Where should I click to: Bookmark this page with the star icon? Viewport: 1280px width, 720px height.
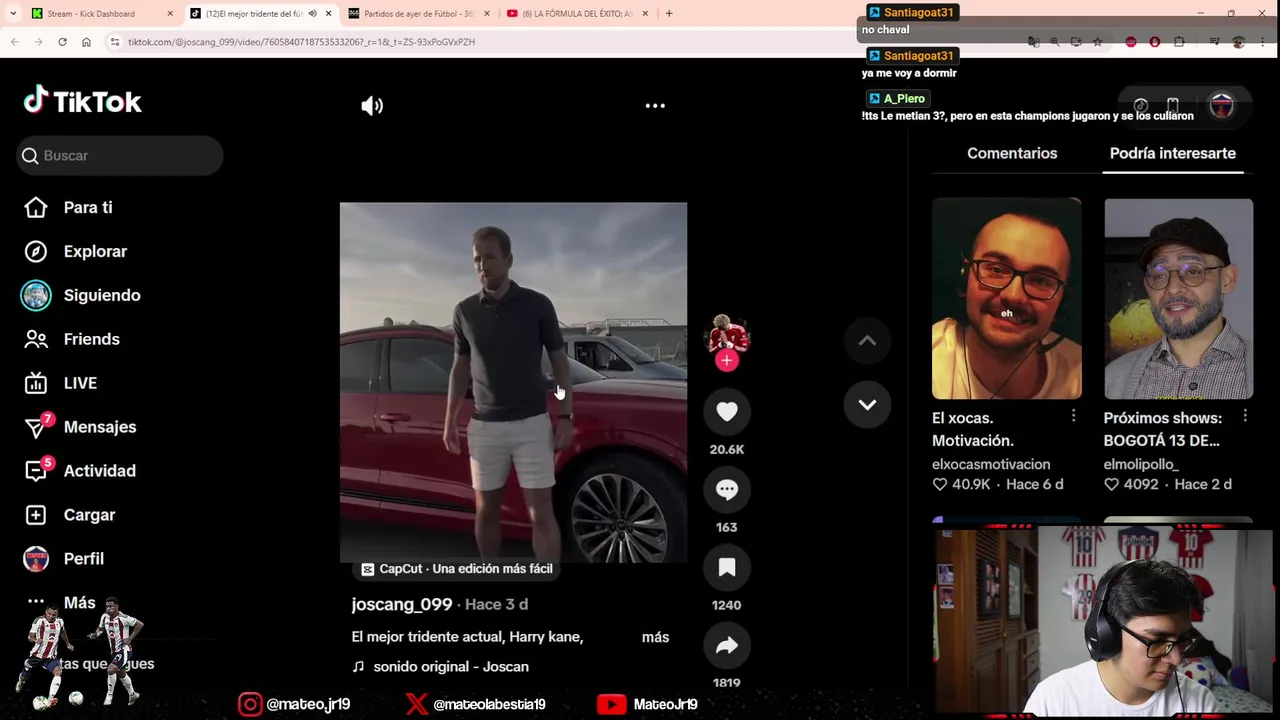[x=1097, y=42]
